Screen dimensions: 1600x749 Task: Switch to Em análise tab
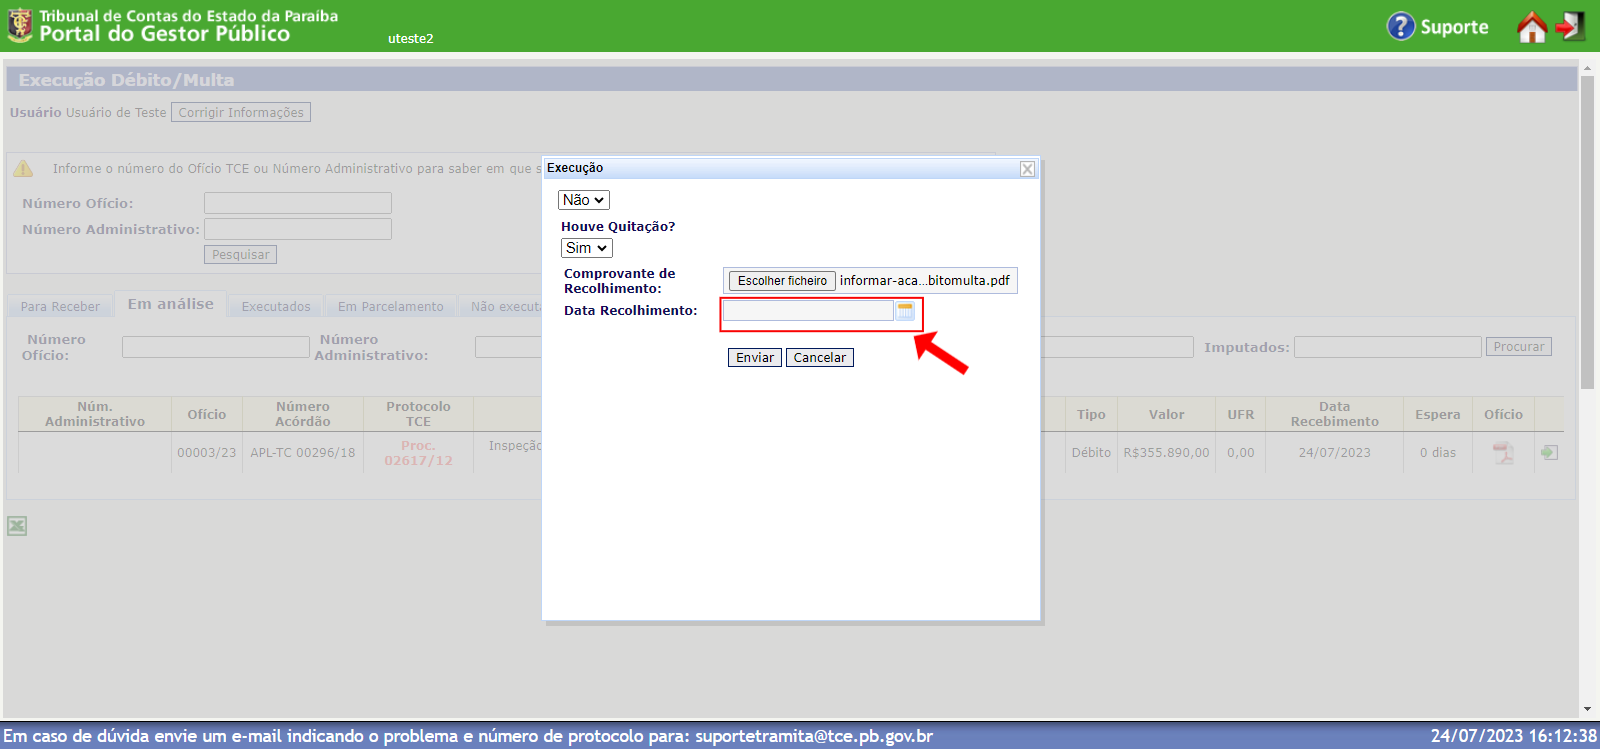[171, 304]
